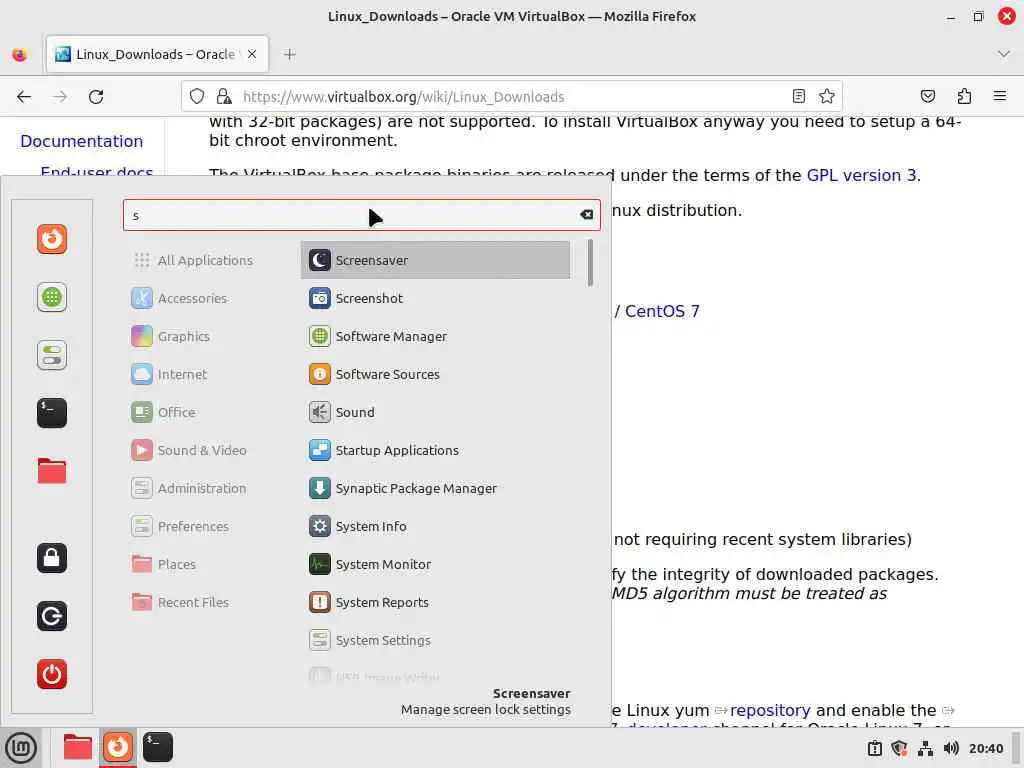Image resolution: width=1024 pixels, height=768 pixels.
Task: Open a new Firefox tab
Action: (x=290, y=55)
